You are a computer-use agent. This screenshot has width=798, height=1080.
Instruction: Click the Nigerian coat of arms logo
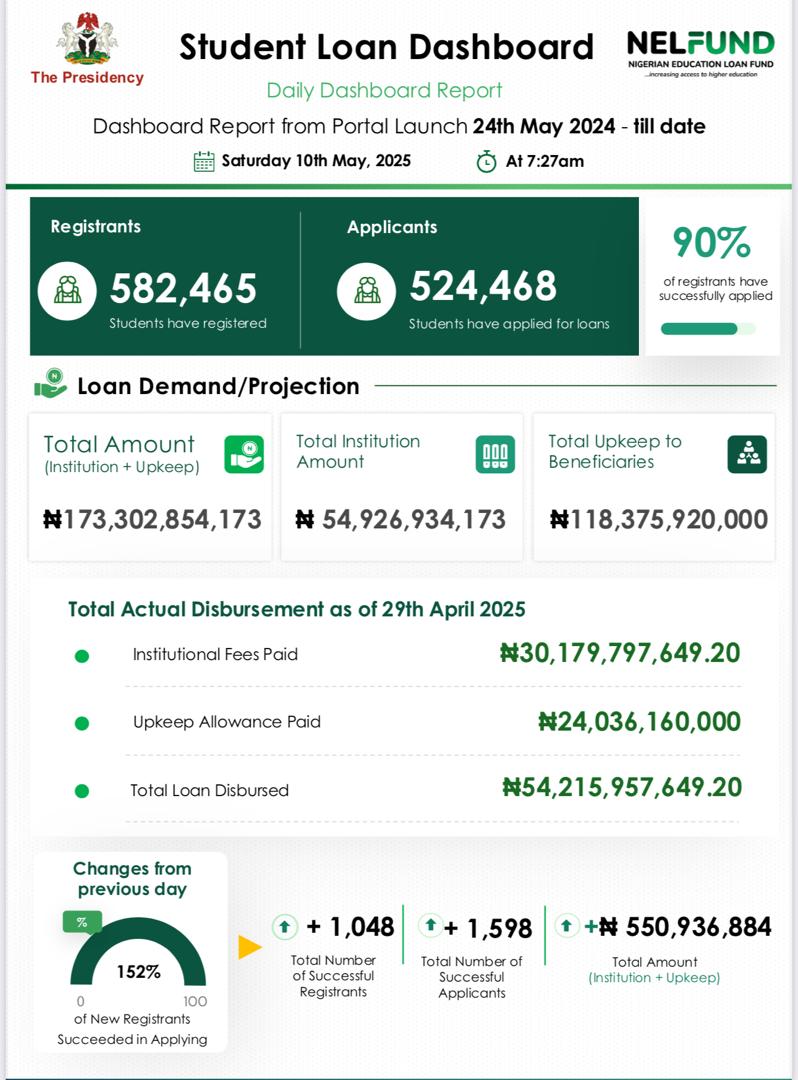[x=87, y=39]
